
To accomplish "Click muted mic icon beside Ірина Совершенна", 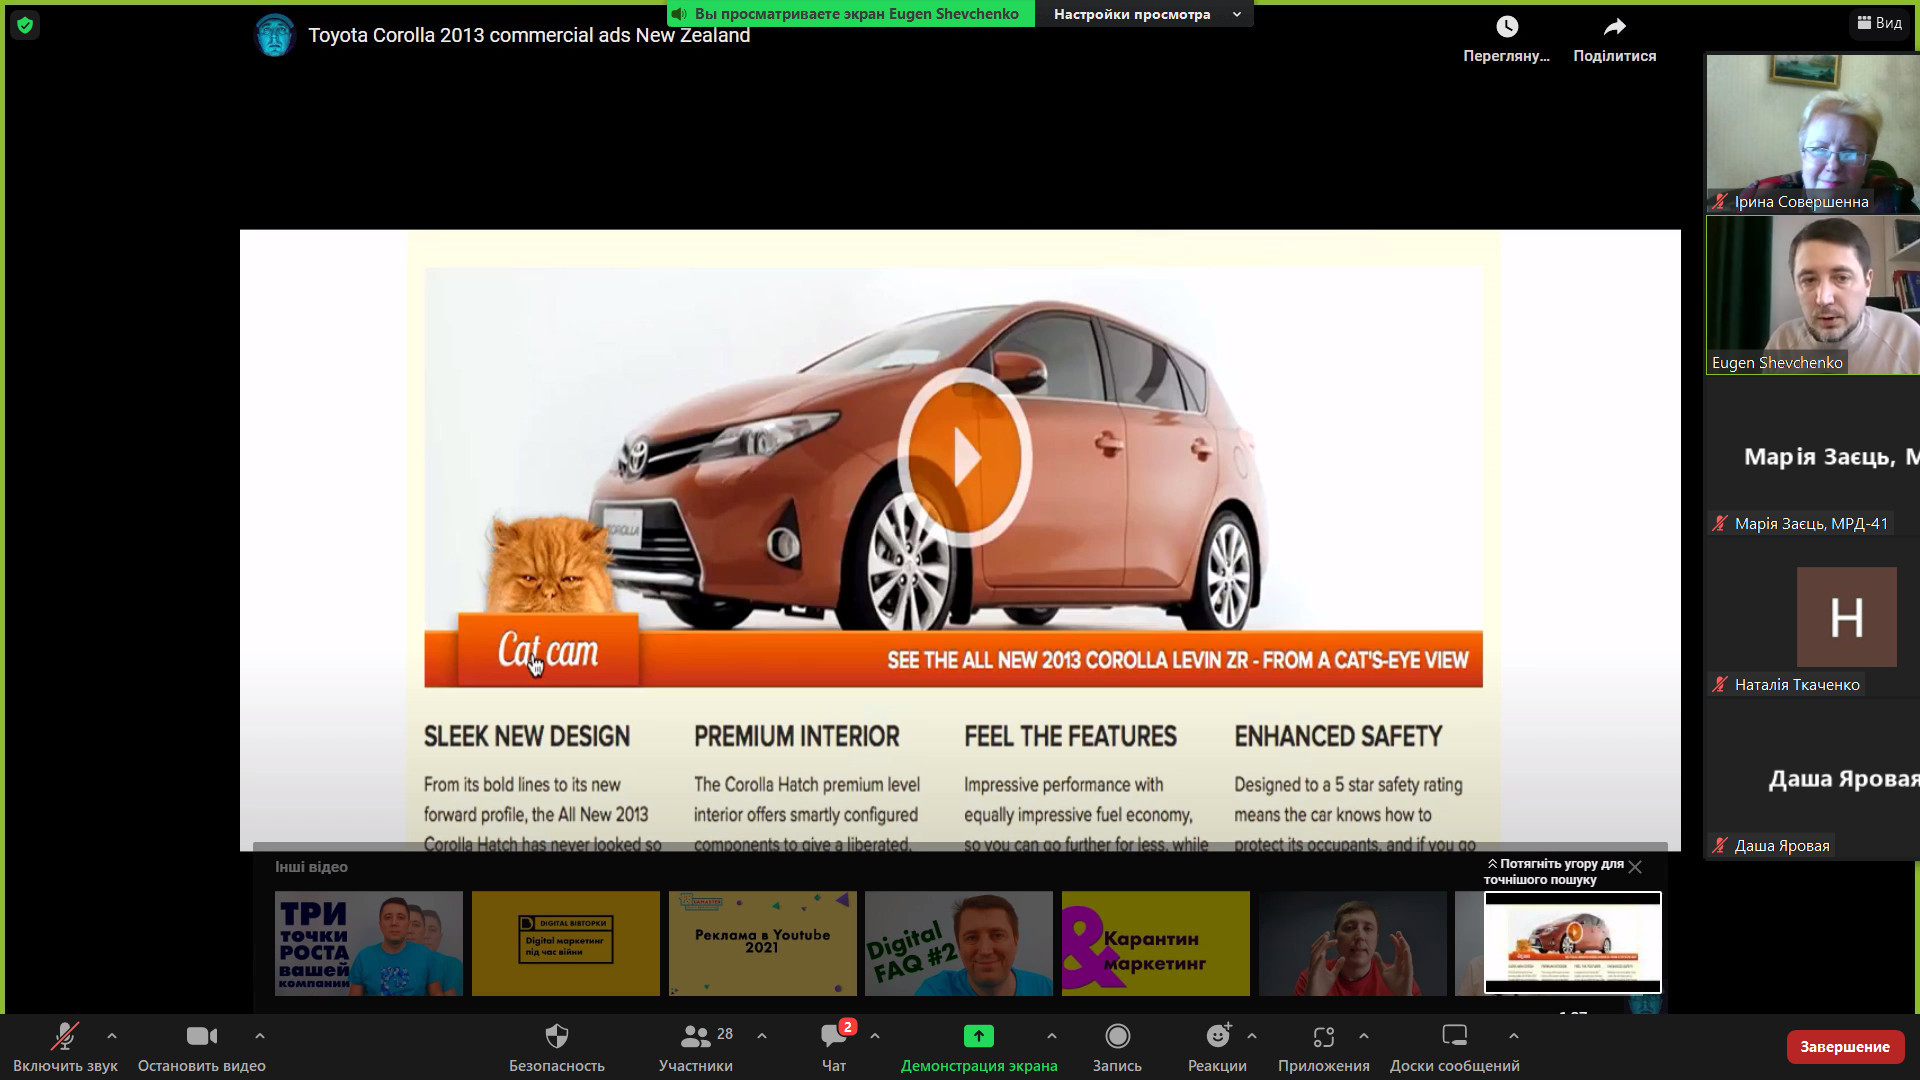I will (1720, 202).
